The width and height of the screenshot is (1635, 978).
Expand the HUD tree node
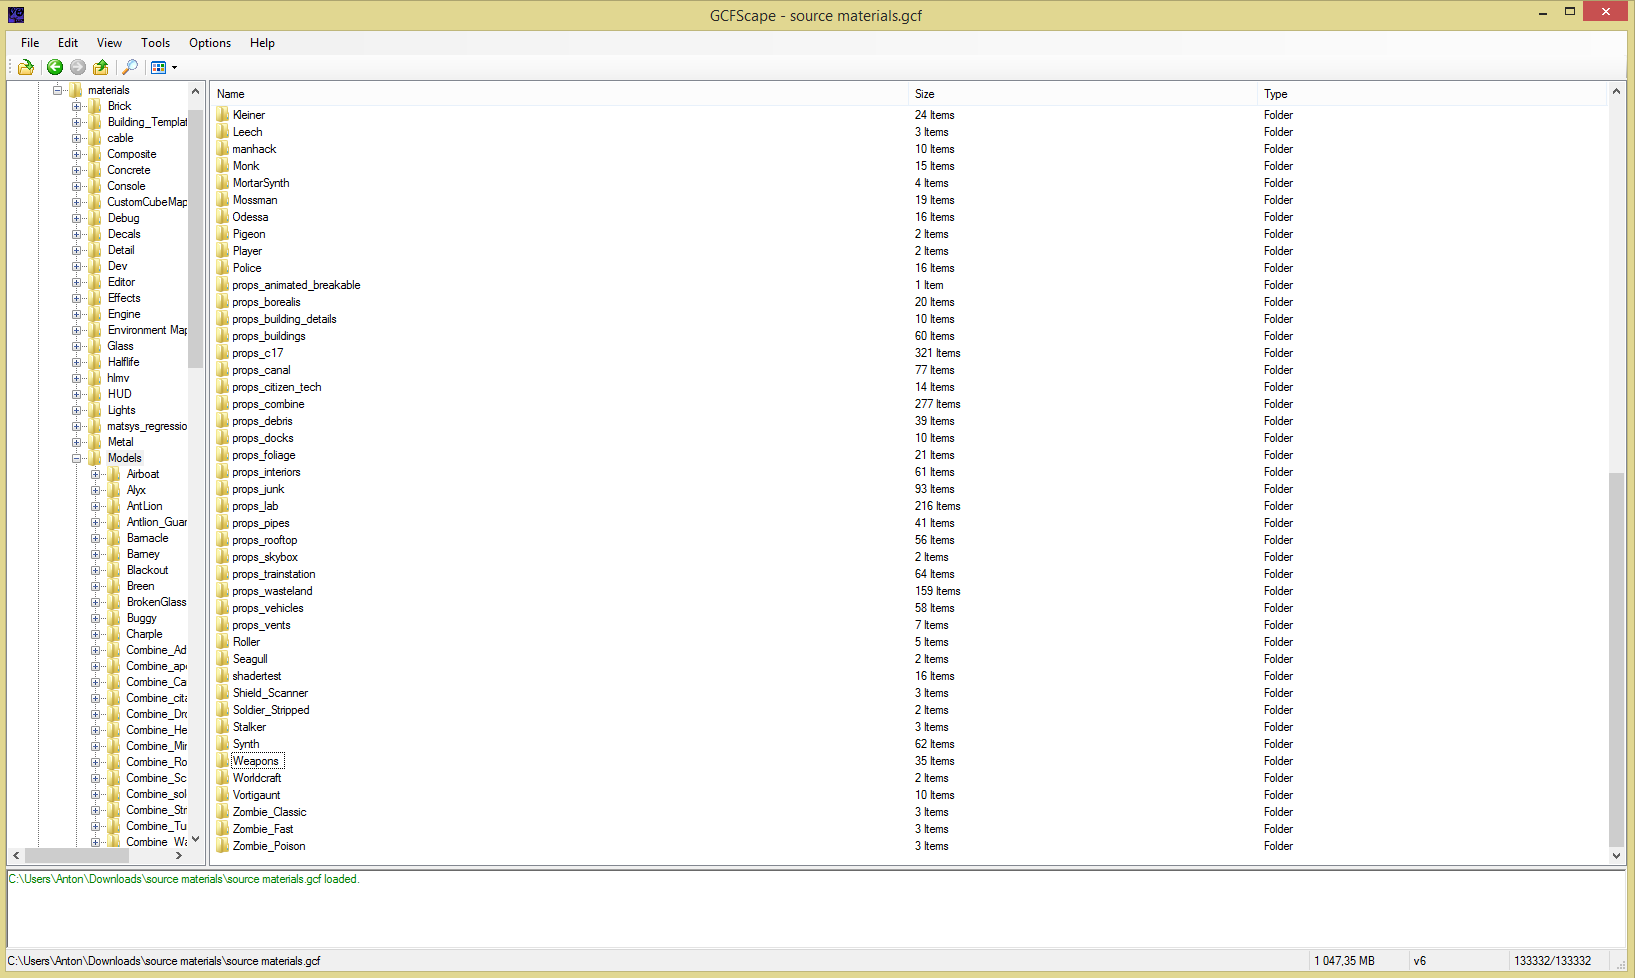[77, 394]
